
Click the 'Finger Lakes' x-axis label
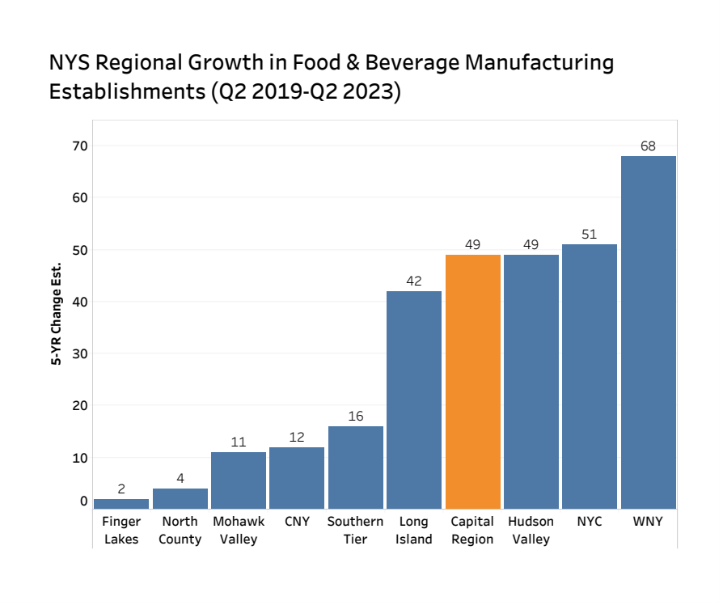(121, 530)
